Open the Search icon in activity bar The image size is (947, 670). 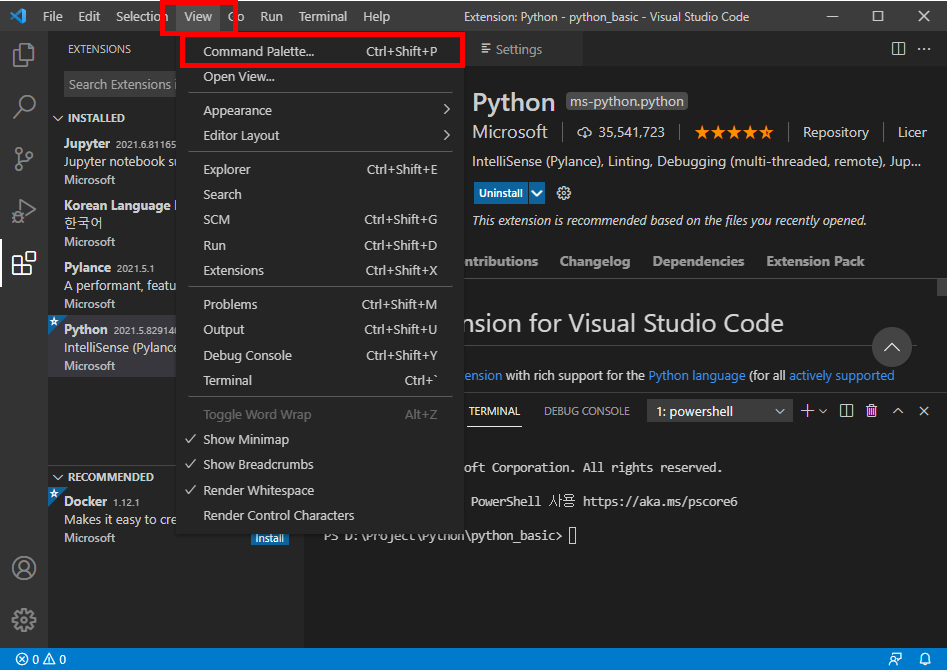click(24, 106)
